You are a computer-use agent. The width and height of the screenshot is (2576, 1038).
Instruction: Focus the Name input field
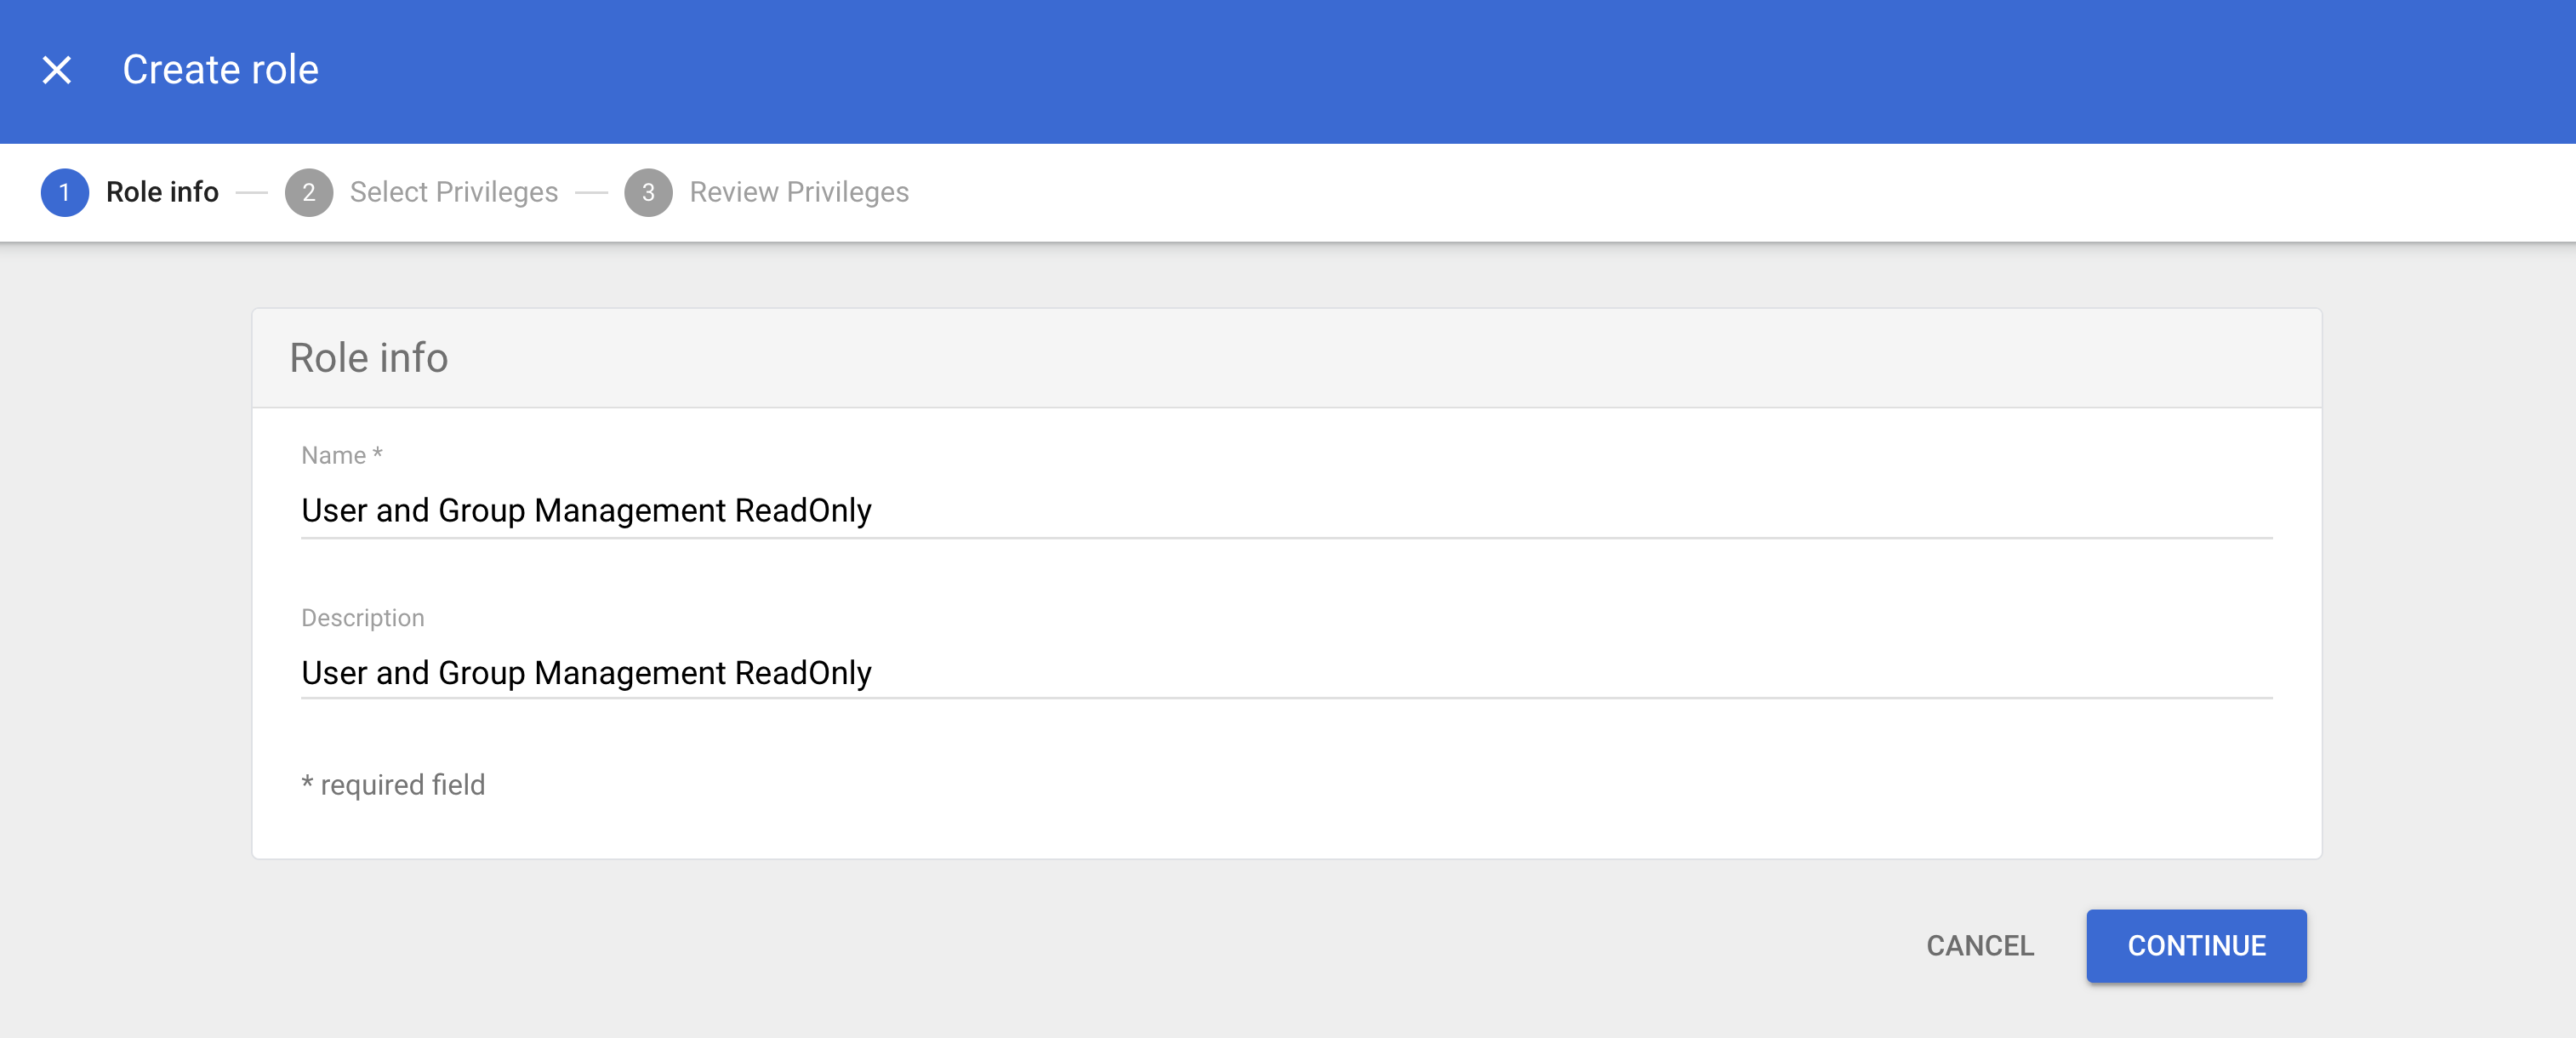[1286, 511]
